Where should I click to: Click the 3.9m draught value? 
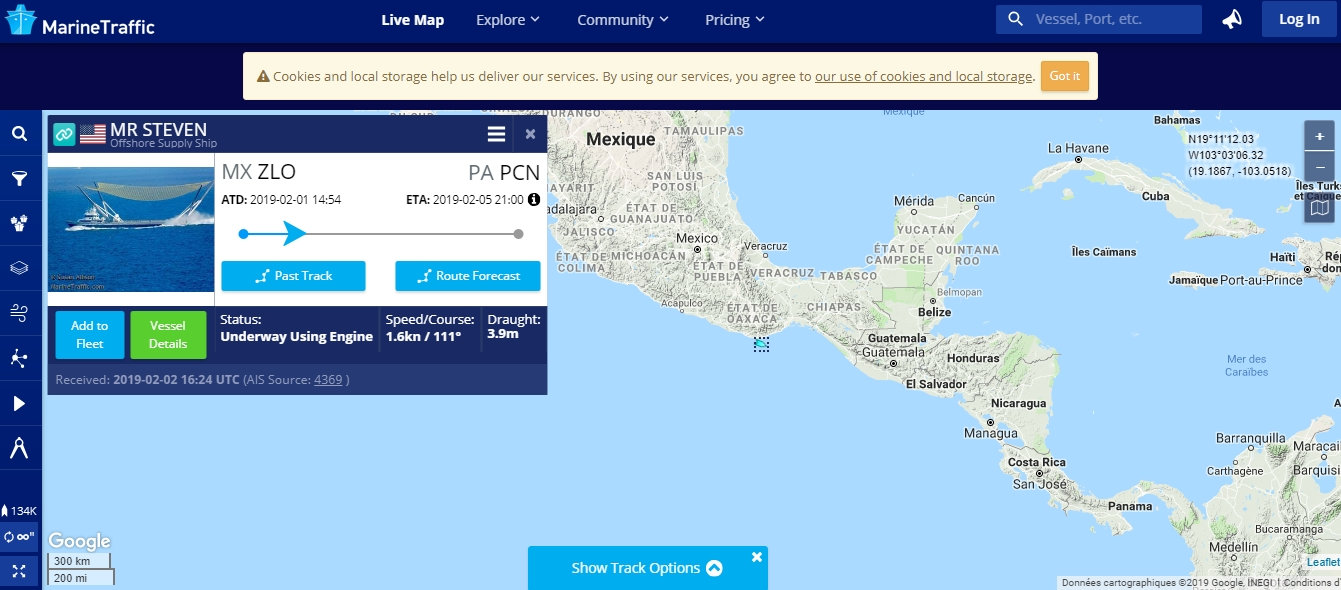point(503,334)
